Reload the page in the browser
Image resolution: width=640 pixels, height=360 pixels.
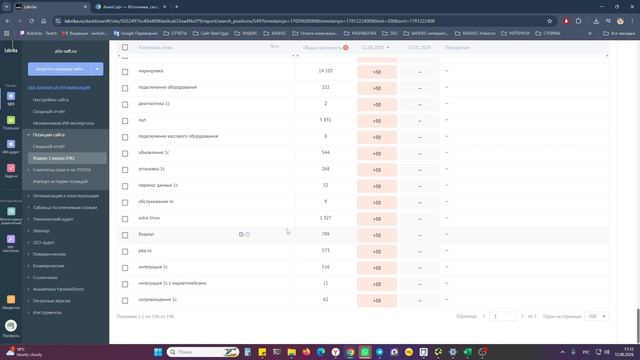pyautogui.click(x=31, y=21)
